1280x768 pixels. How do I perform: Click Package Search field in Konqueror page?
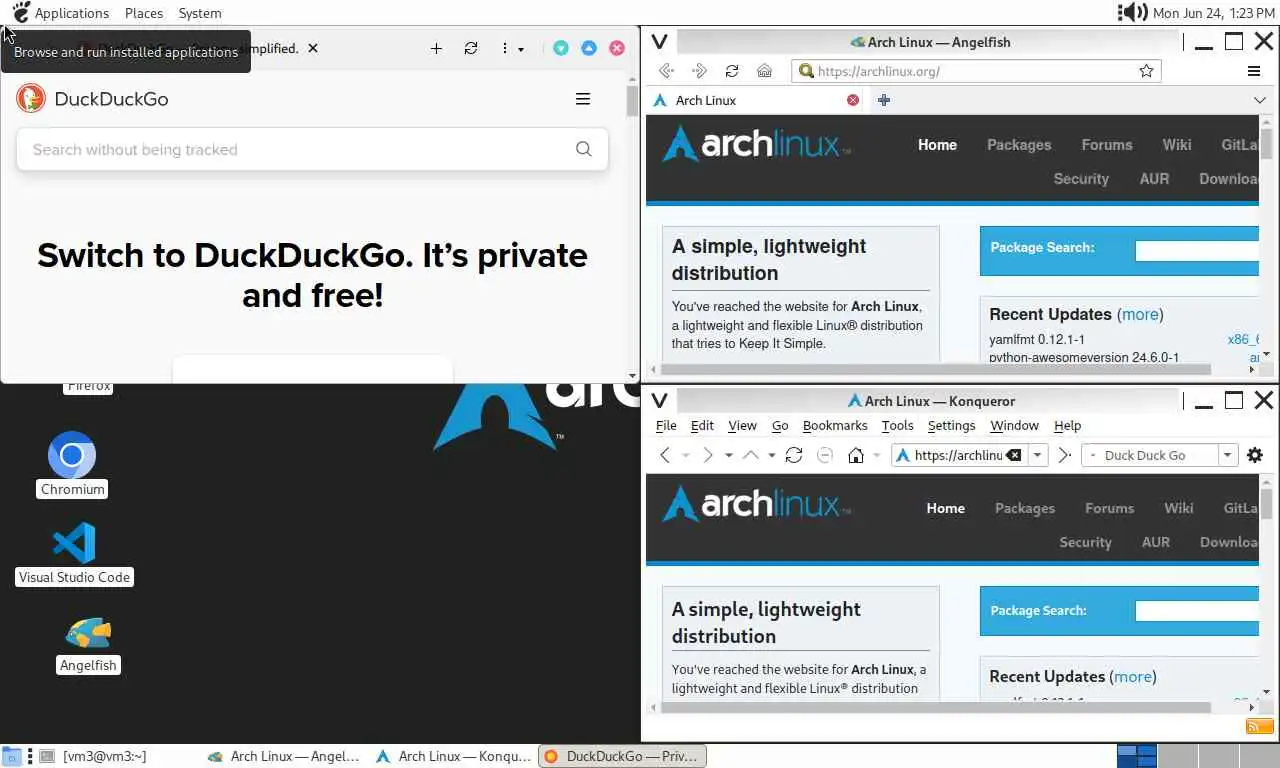(1196, 610)
